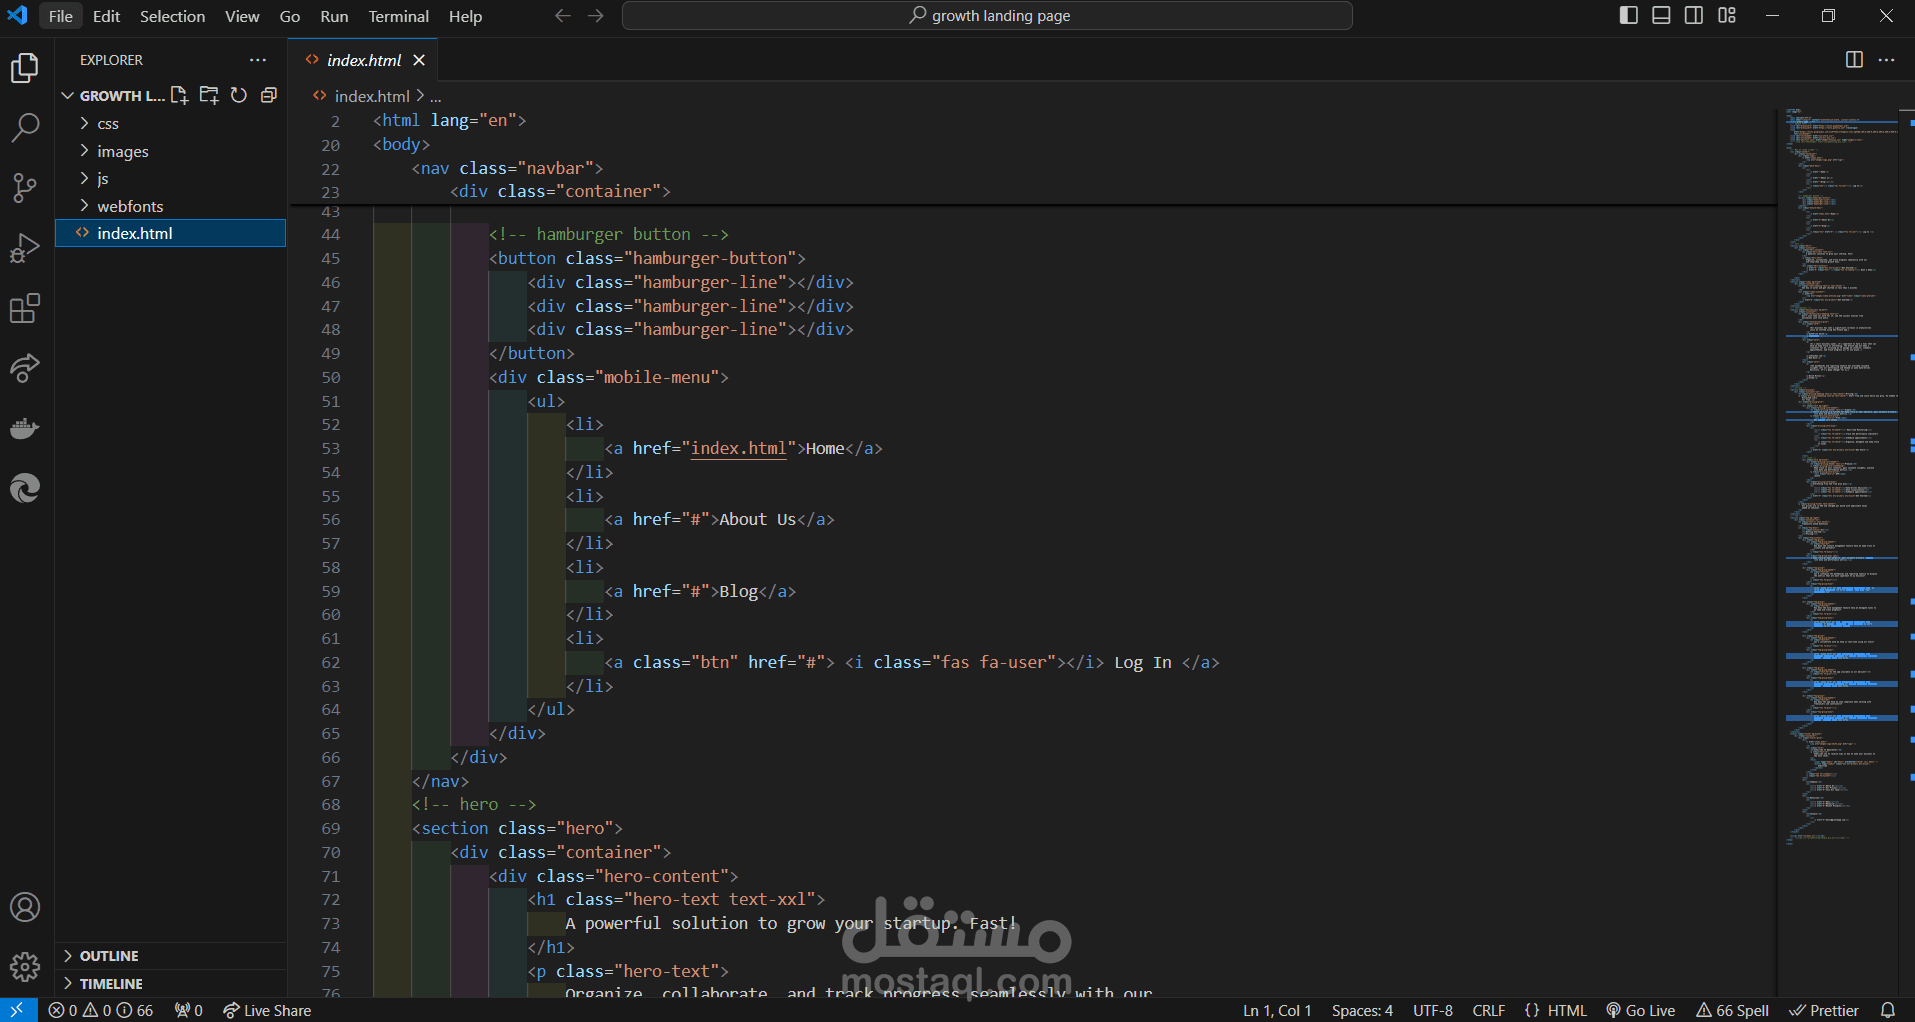Viewport: 1915px width, 1022px height.
Task: Toggle primary side bar visibility
Action: (1629, 16)
